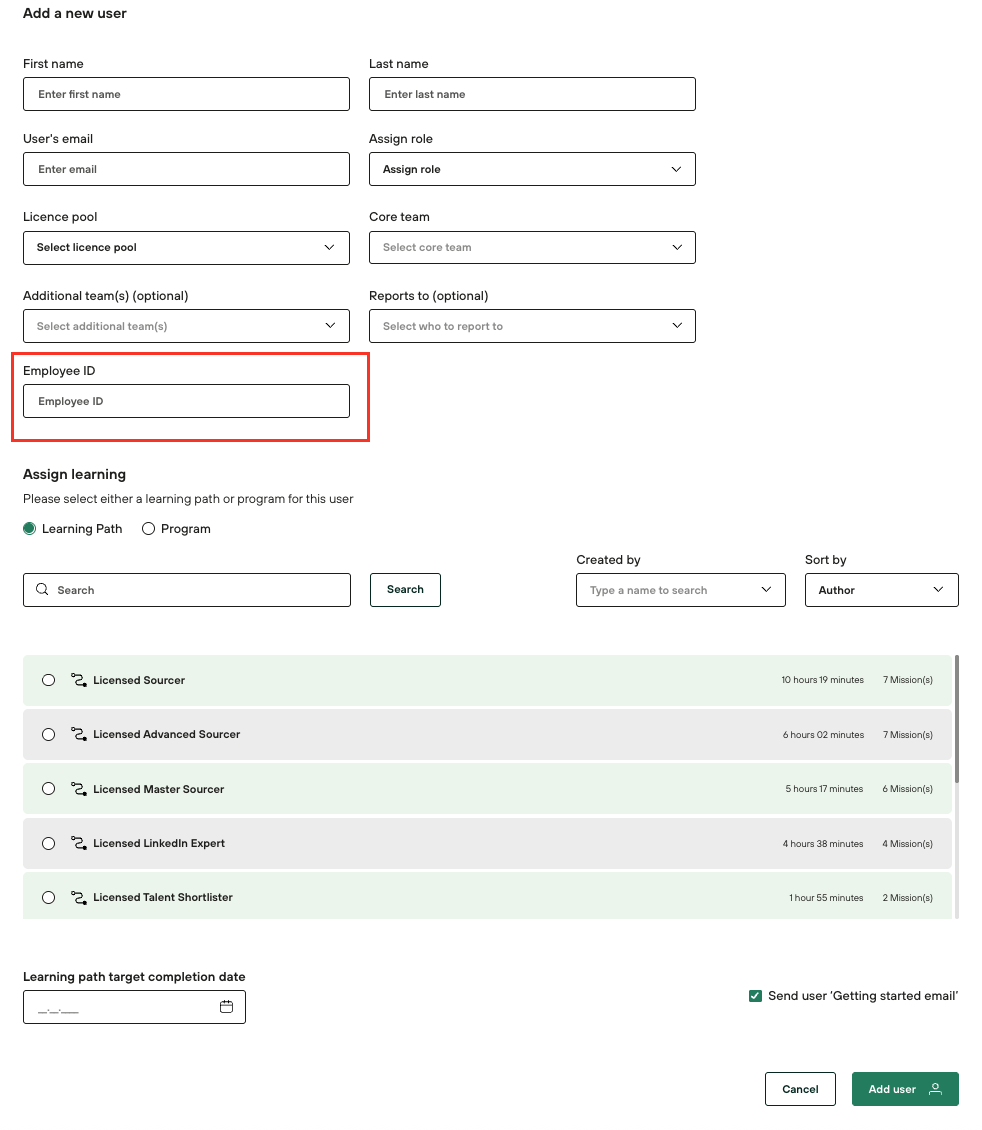The image size is (982, 1130).
Task: Click the path icon beside Licensed Advanced Sourcer
Action: click(x=78, y=734)
